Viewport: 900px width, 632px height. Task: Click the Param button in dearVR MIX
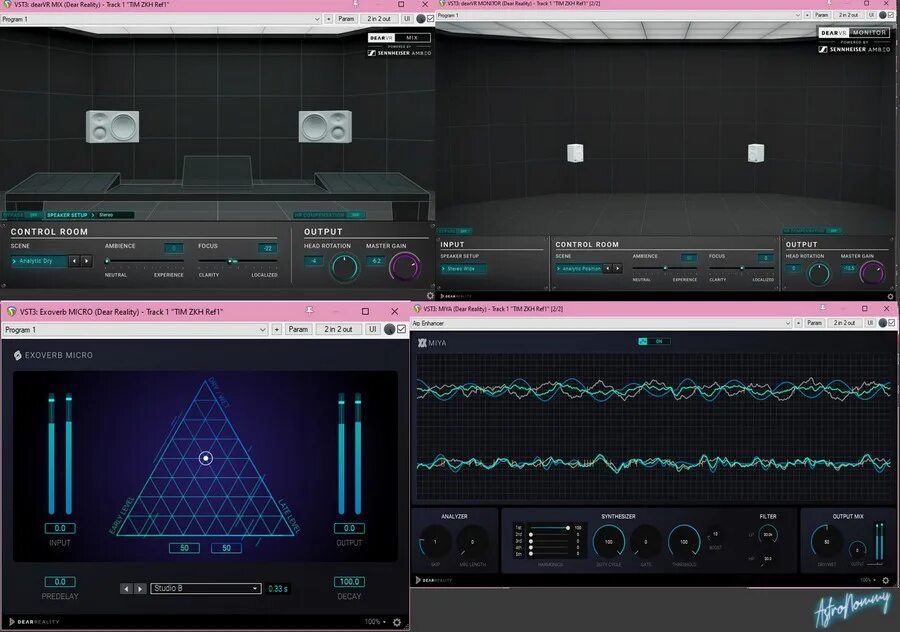tap(346, 19)
